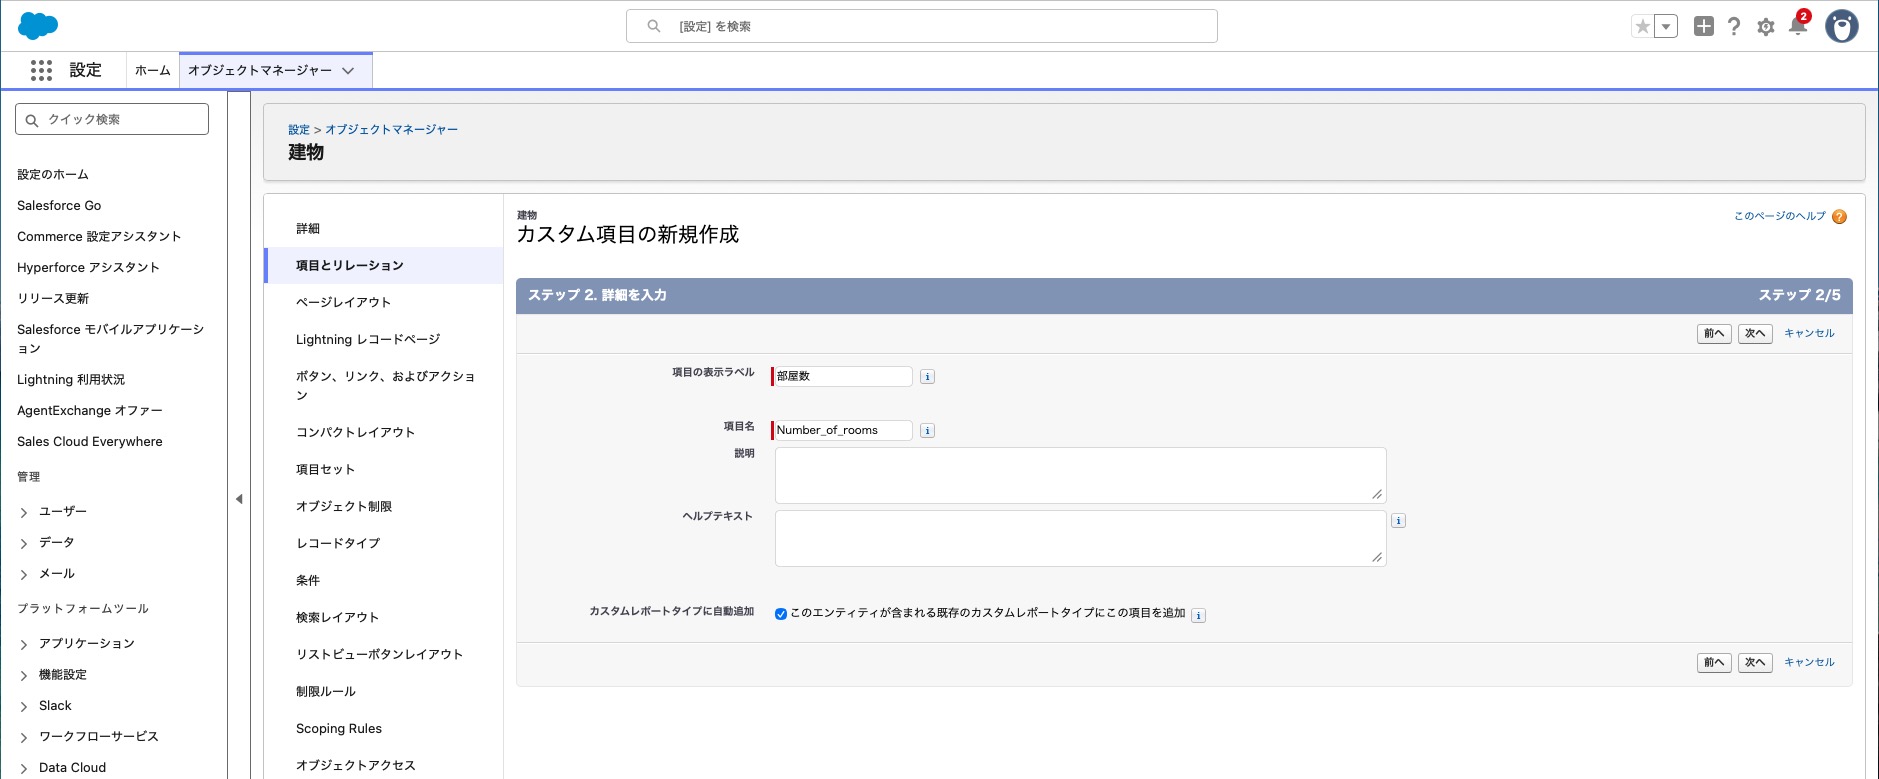Open Sales Cloud Everywhere in the sidebar

pos(90,441)
